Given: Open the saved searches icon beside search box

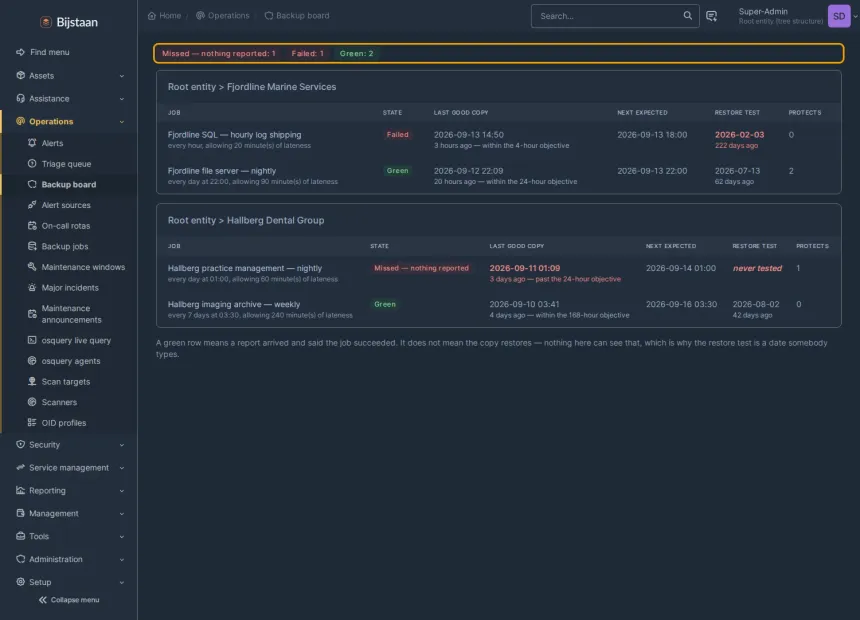Looking at the screenshot, I should 711,16.
